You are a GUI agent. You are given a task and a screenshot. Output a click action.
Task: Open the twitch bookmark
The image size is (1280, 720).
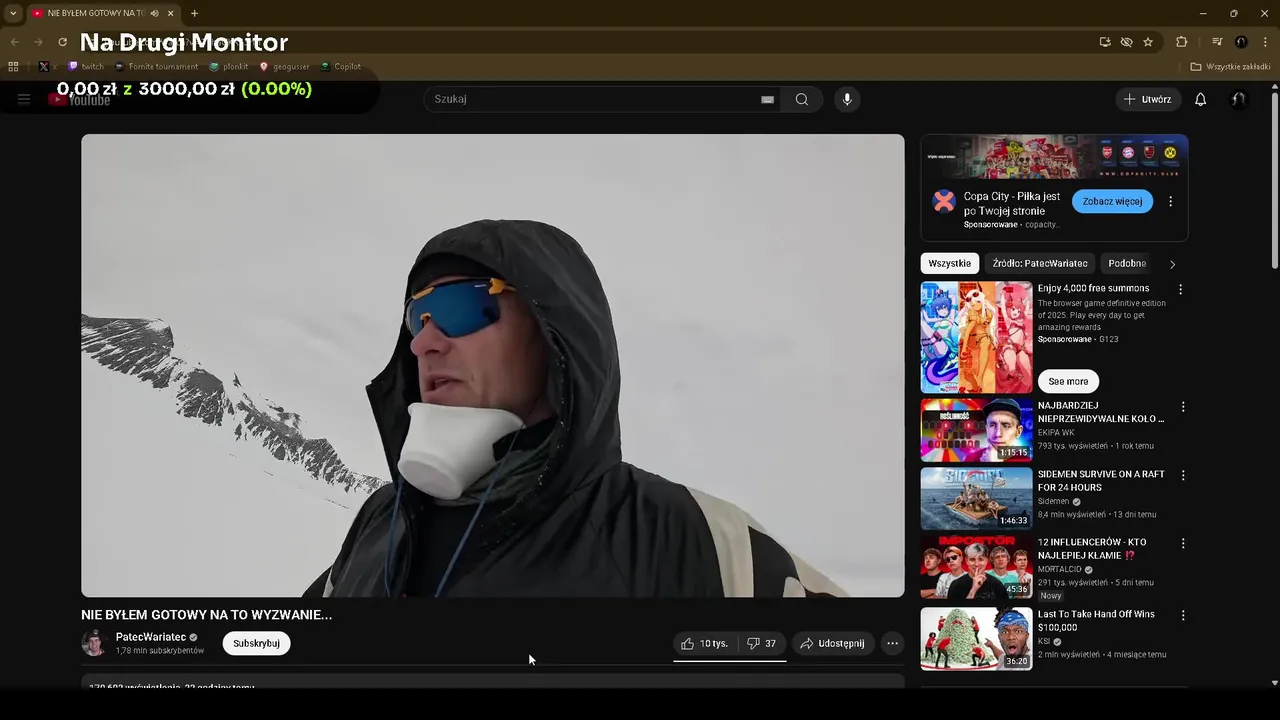coord(86,67)
